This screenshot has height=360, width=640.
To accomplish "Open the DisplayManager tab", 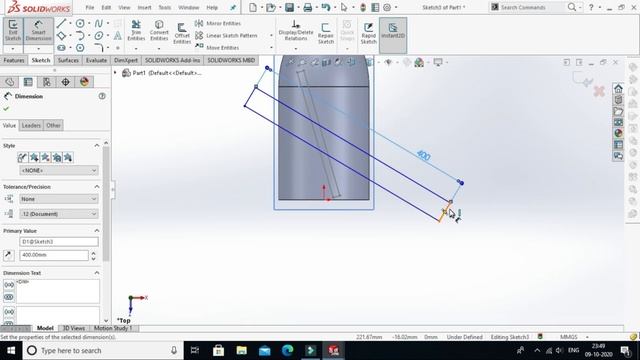I will click(x=84, y=82).
